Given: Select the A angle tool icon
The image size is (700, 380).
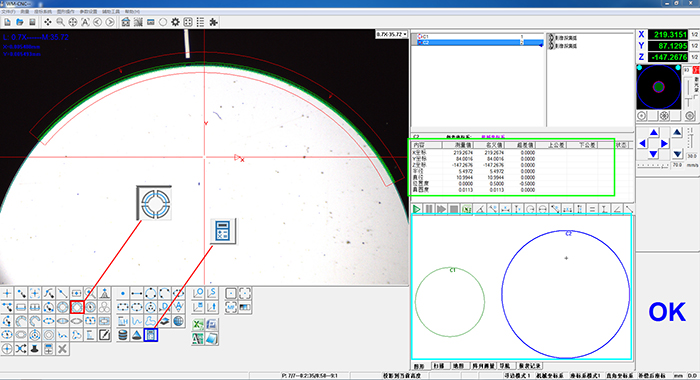Looking at the screenshot, I should tap(179, 307).
